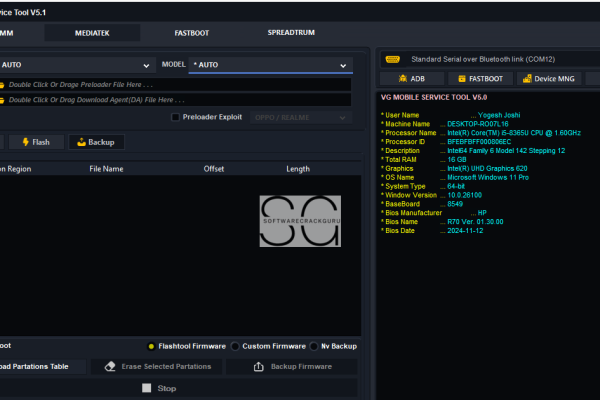600x400 pixels.
Task: Open the OPPO / REALME dropdown
Action: (x=301, y=118)
